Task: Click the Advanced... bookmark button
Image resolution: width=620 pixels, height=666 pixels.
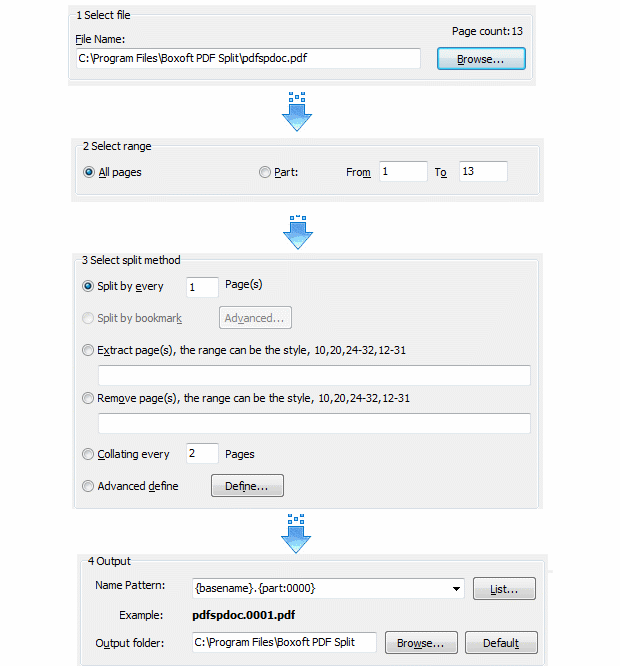Action: click(x=255, y=318)
